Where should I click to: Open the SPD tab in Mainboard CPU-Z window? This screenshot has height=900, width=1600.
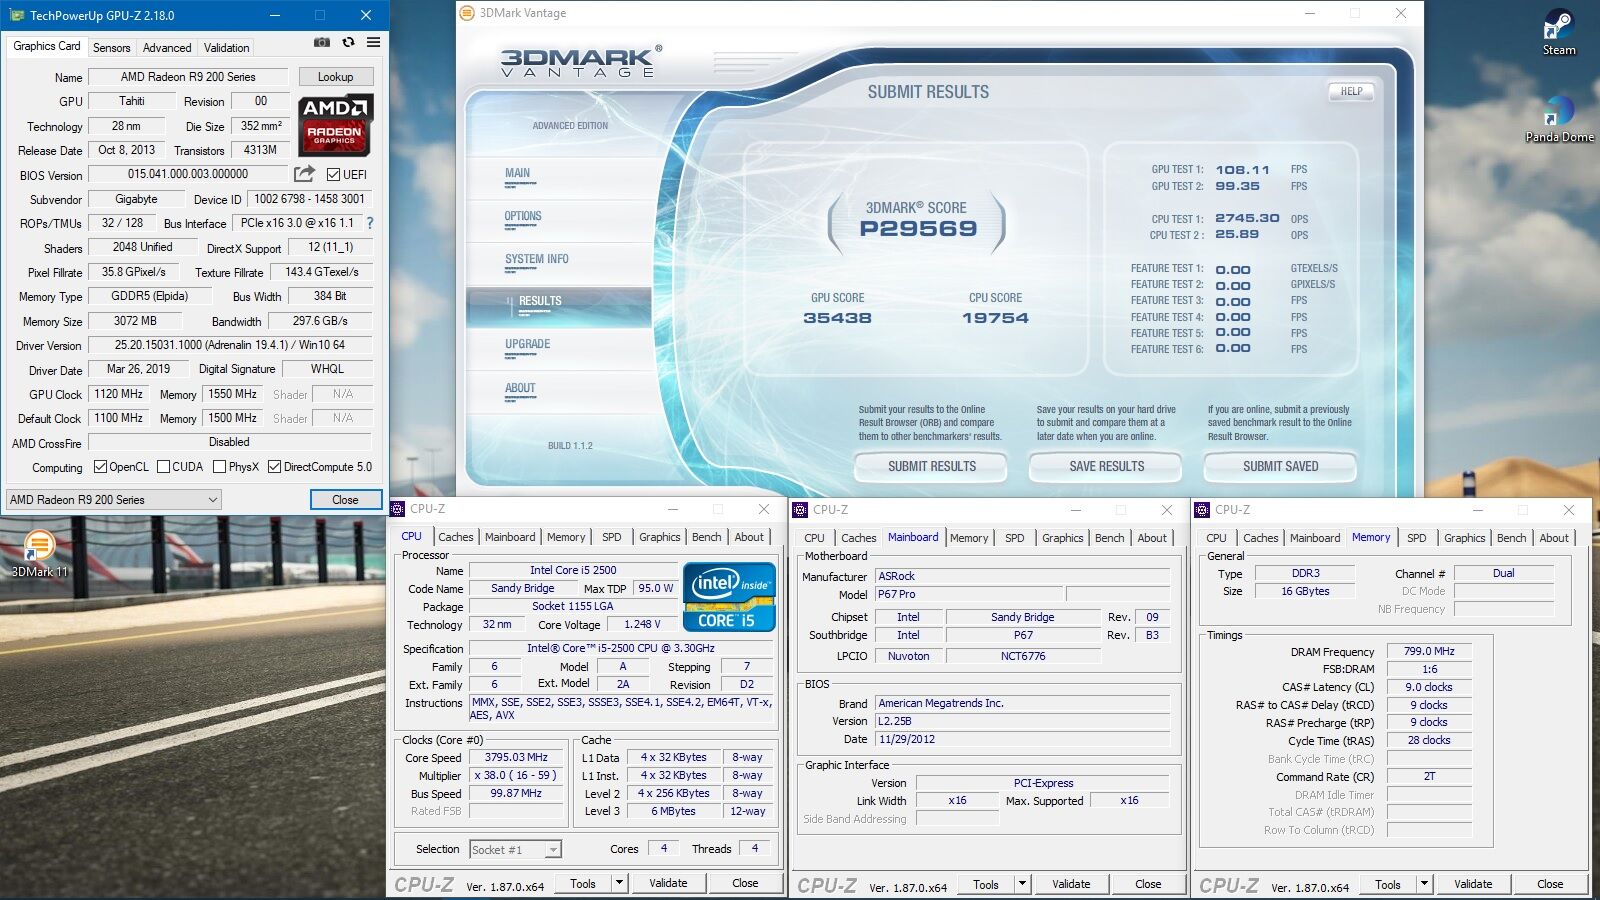(x=1015, y=538)
